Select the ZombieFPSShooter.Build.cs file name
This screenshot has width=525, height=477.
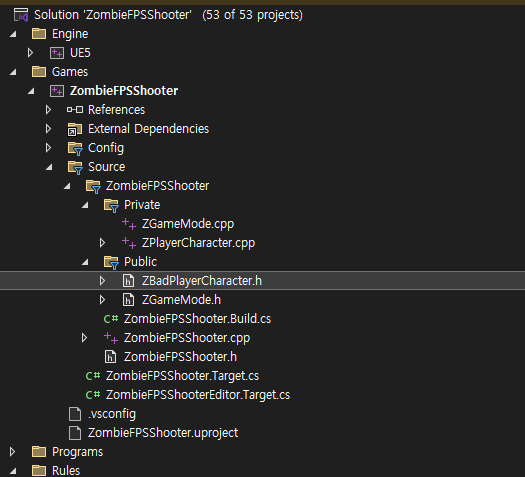point(198,319)
